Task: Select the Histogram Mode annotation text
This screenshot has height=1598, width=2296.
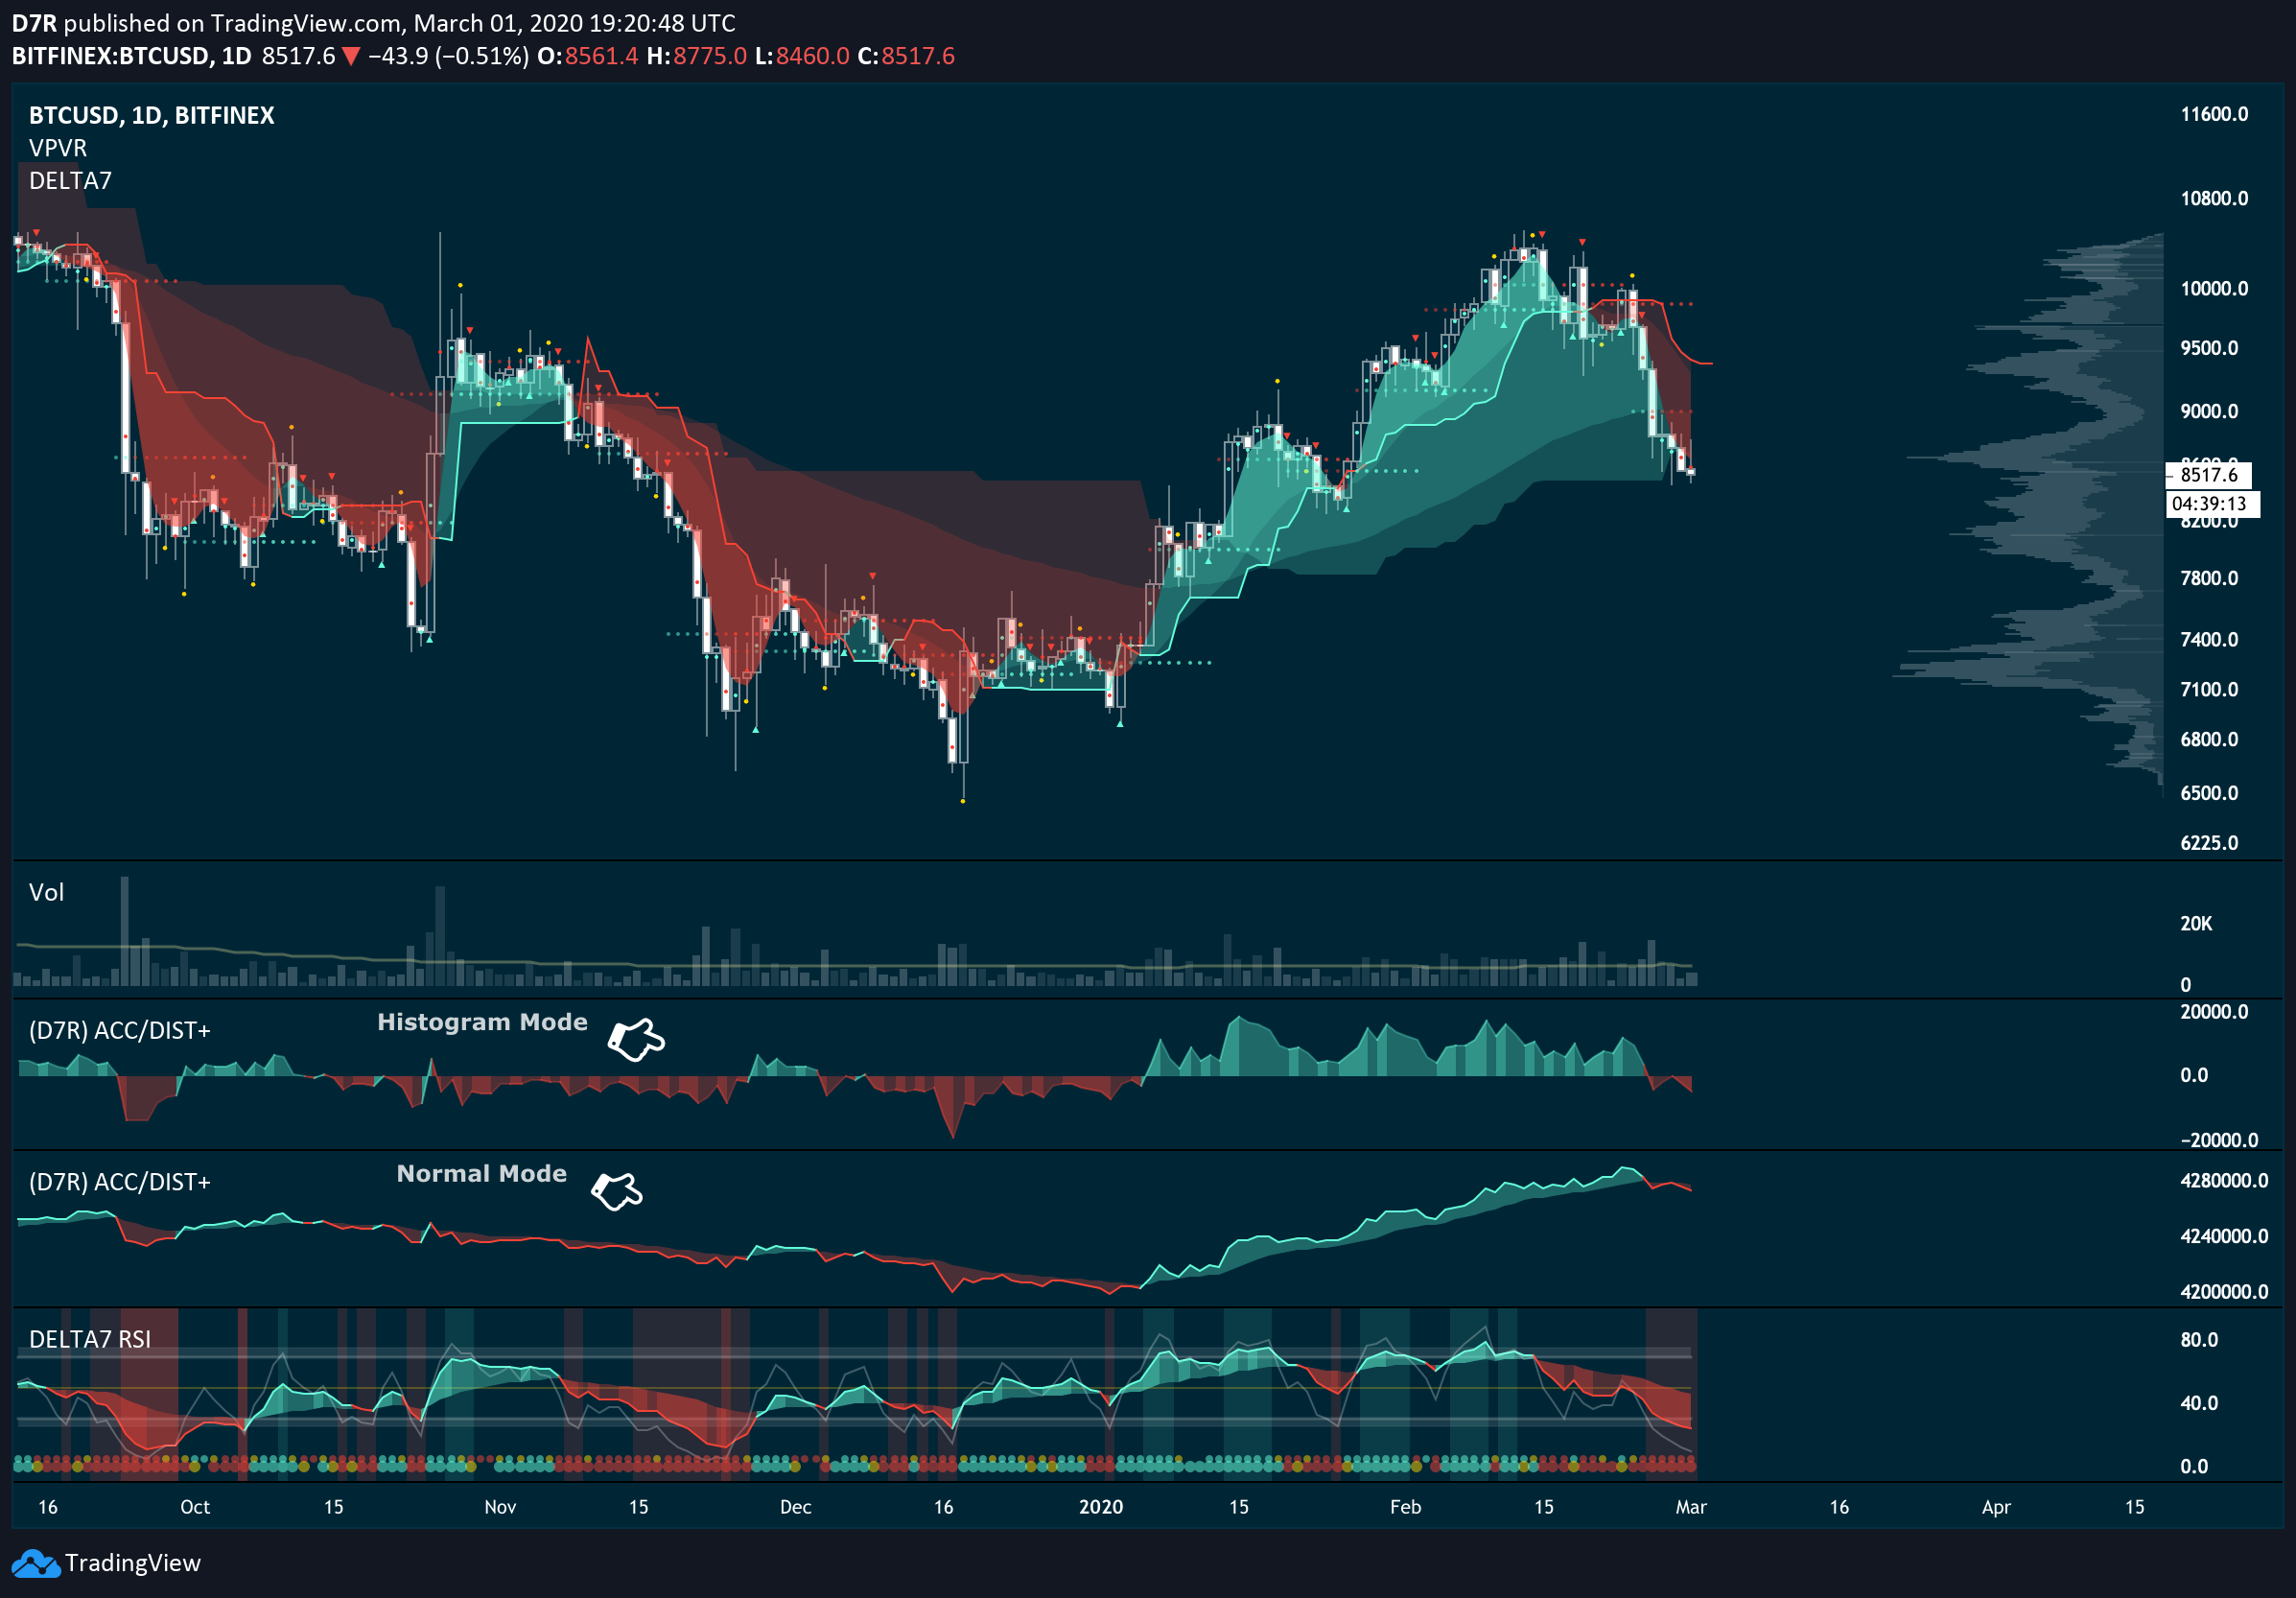Action: pyautogui.click(x=482, y=1022)
